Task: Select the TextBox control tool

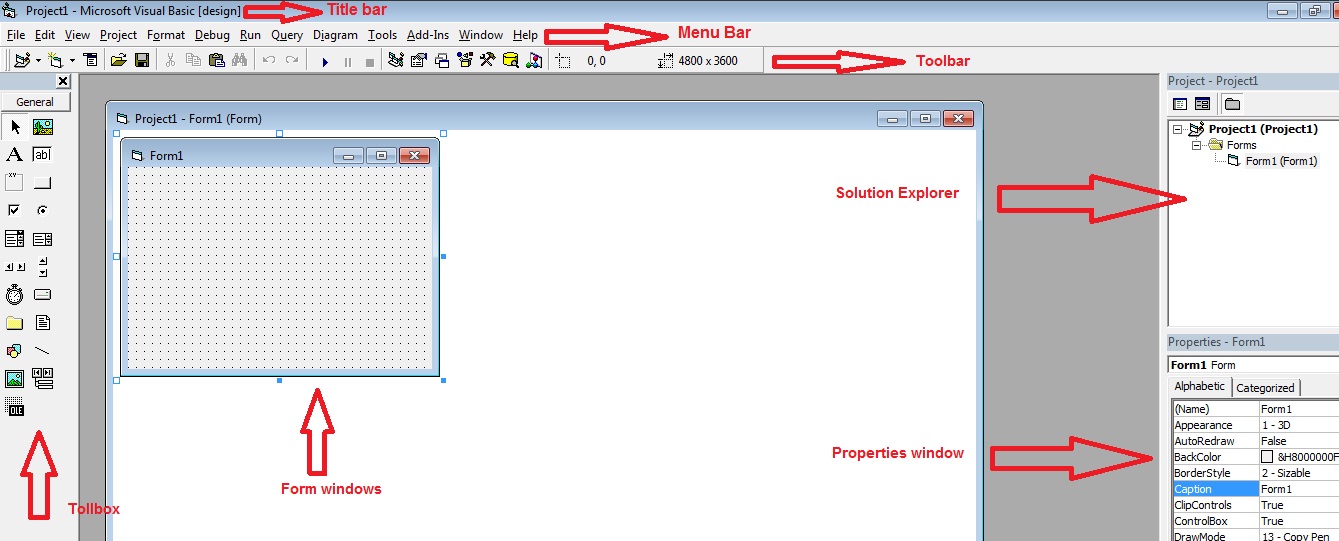Action: [43, 155]
